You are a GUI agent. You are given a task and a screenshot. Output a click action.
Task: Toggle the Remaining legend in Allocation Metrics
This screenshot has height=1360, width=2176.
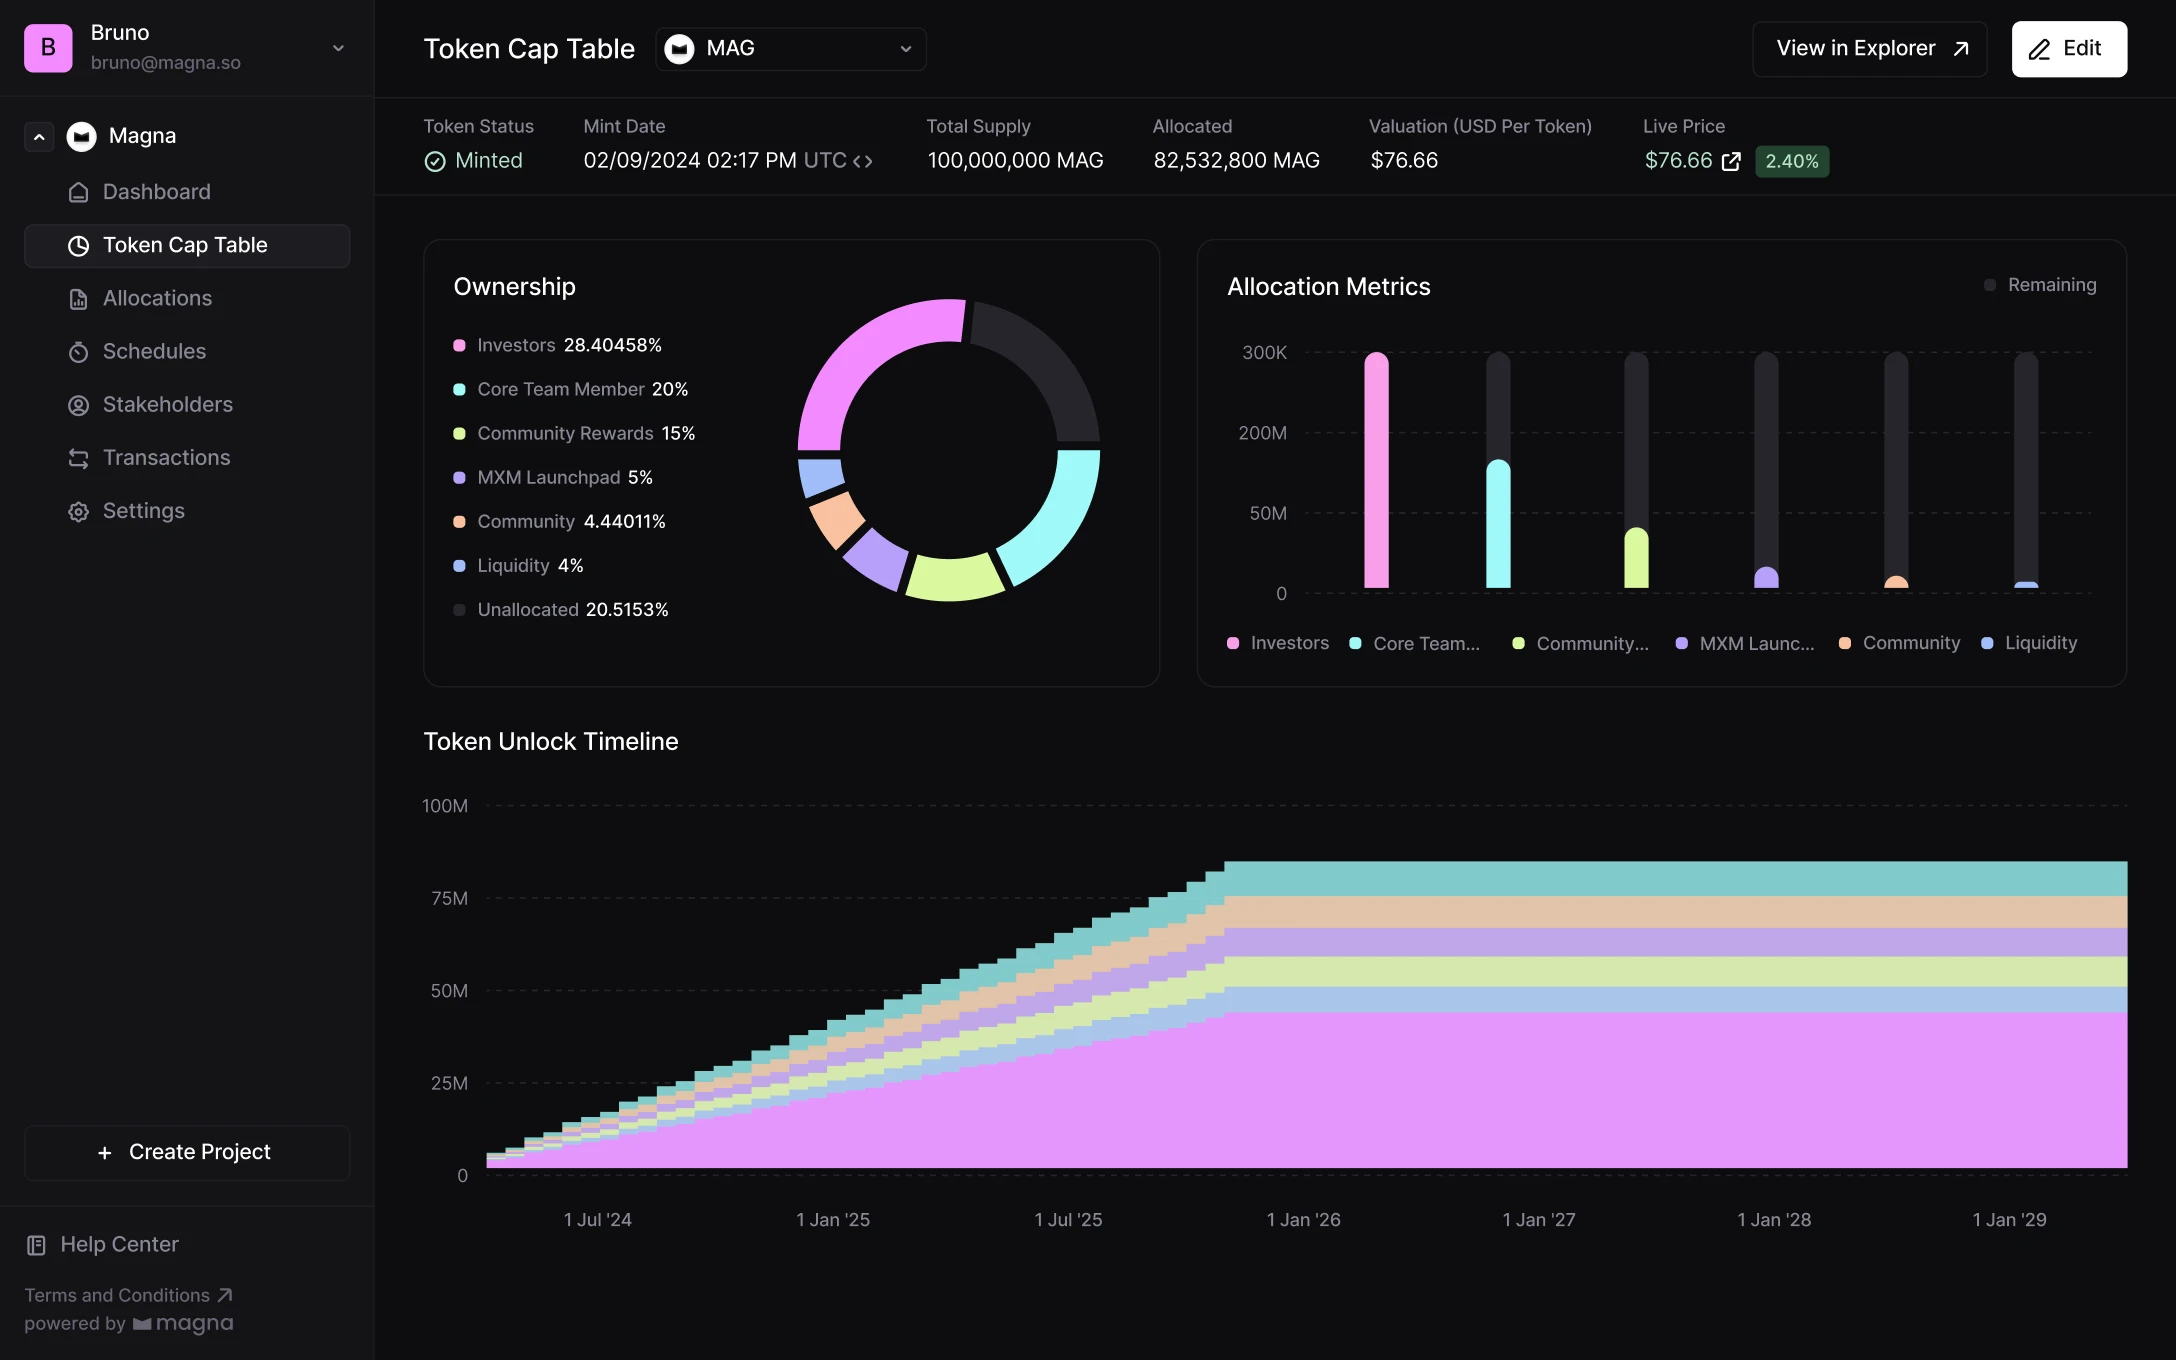2040,285
